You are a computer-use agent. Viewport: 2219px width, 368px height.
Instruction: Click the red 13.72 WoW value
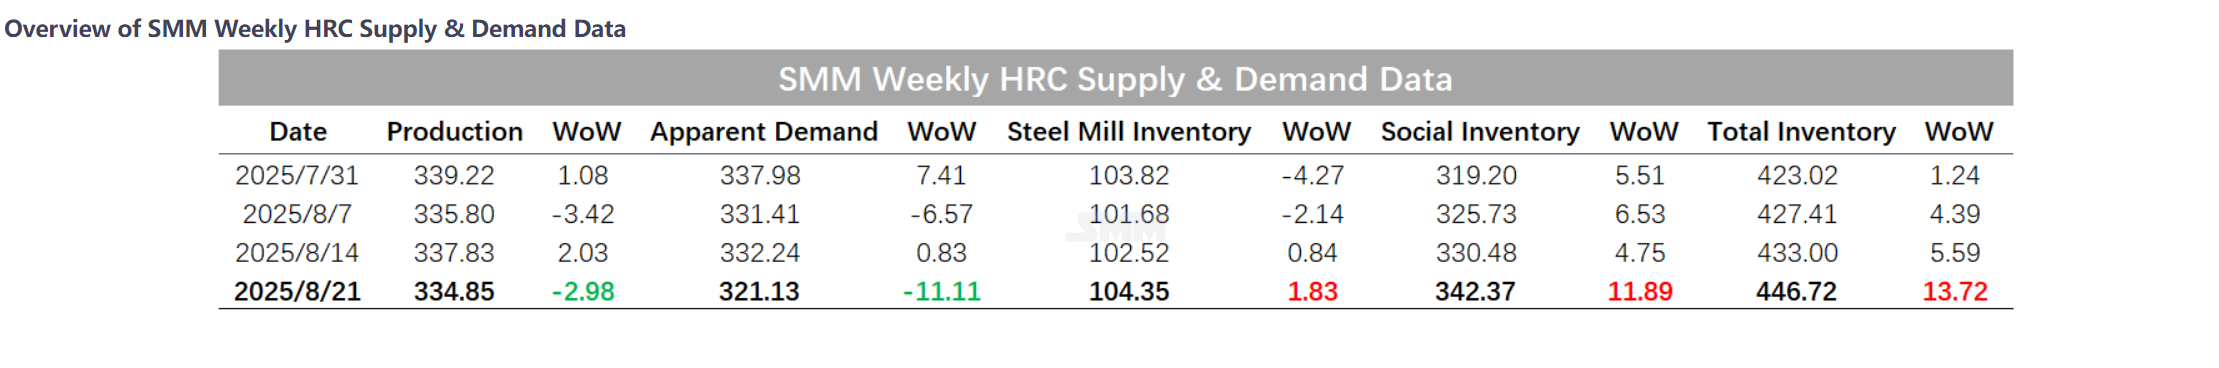(x=1955, y=292)
